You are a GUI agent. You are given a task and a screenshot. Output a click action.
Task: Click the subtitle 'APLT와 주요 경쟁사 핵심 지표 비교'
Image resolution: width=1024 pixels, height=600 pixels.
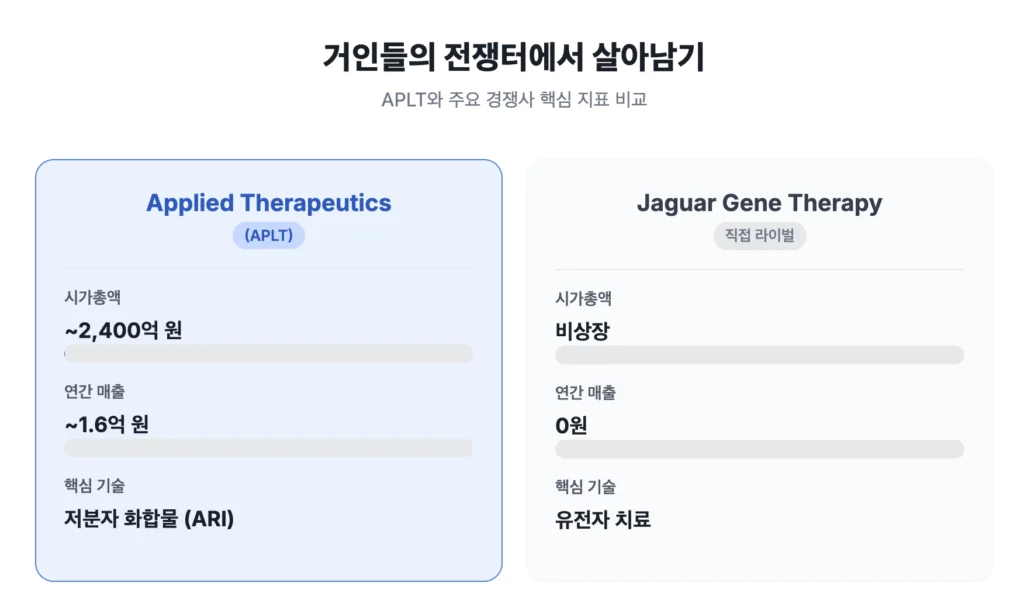point(512,101)
